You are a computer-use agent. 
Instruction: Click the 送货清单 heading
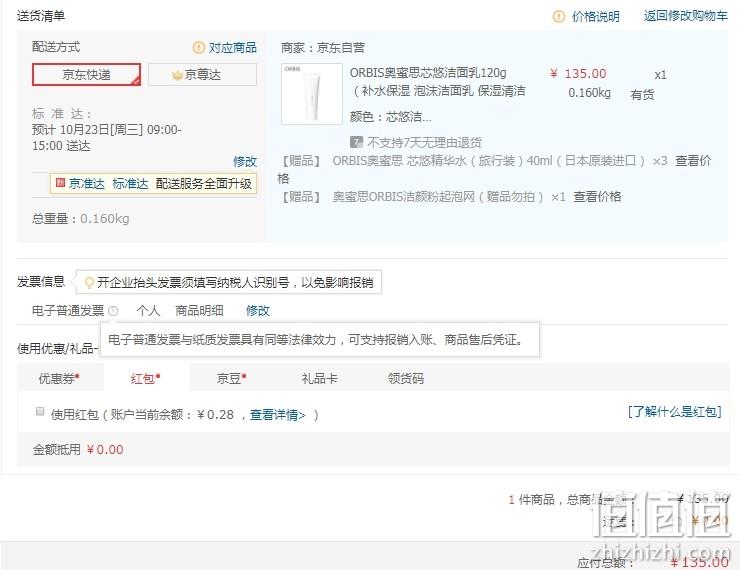41,16
